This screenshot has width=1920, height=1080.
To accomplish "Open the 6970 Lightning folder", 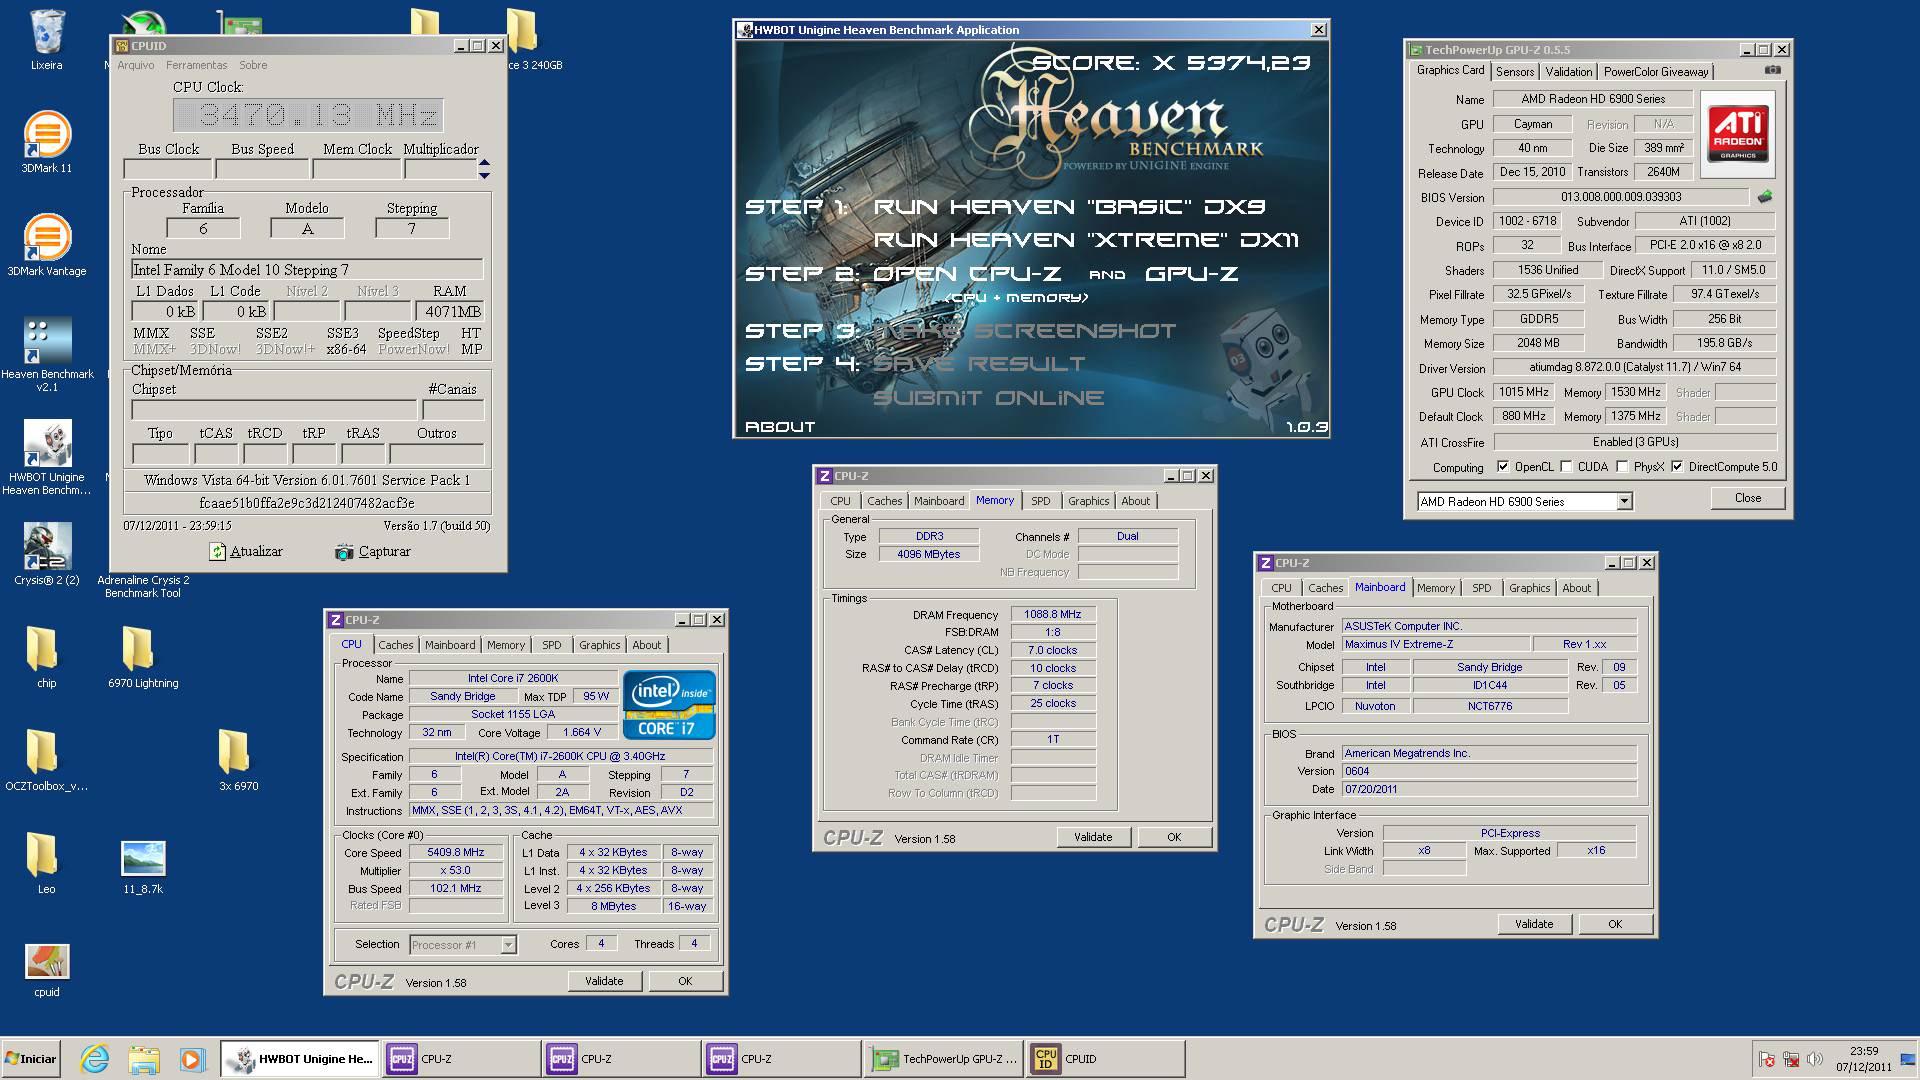I will [143, 657].
